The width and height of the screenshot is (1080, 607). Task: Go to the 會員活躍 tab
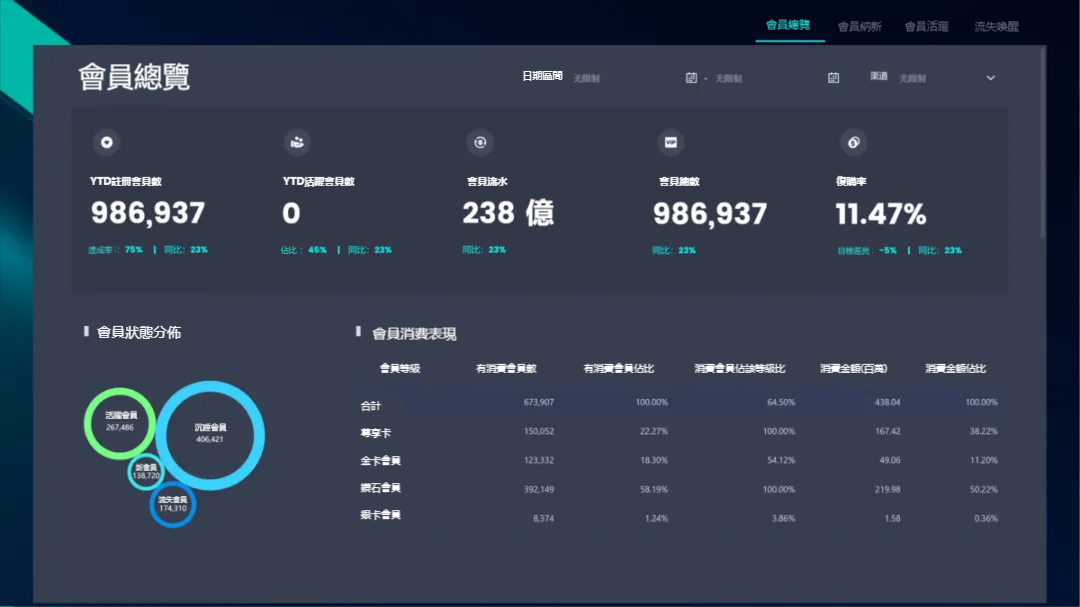coord(926,27)
